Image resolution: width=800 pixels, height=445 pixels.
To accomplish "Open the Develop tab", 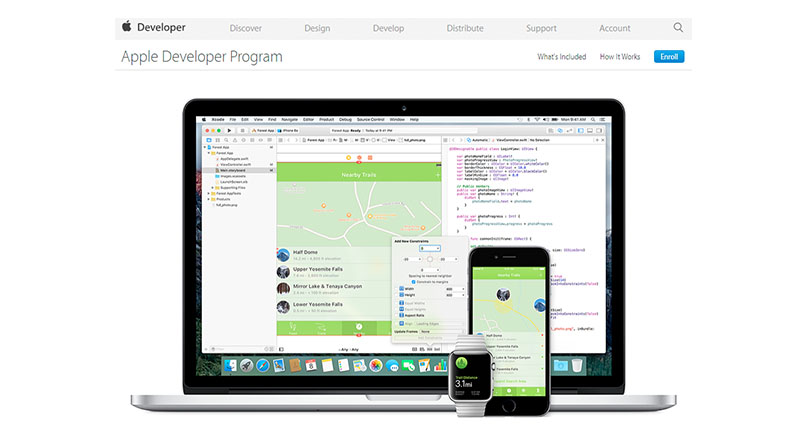I will pyautogui.click(x=388, y=28).
